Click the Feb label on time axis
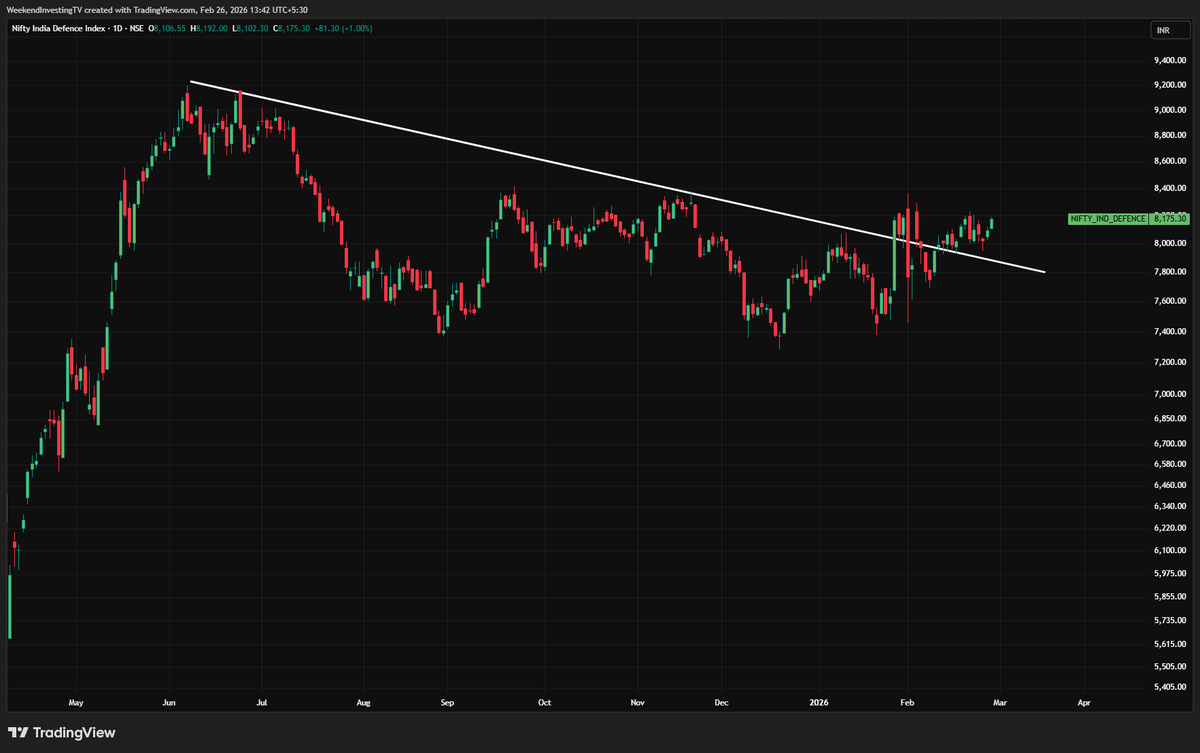 (x=906, y=703)
